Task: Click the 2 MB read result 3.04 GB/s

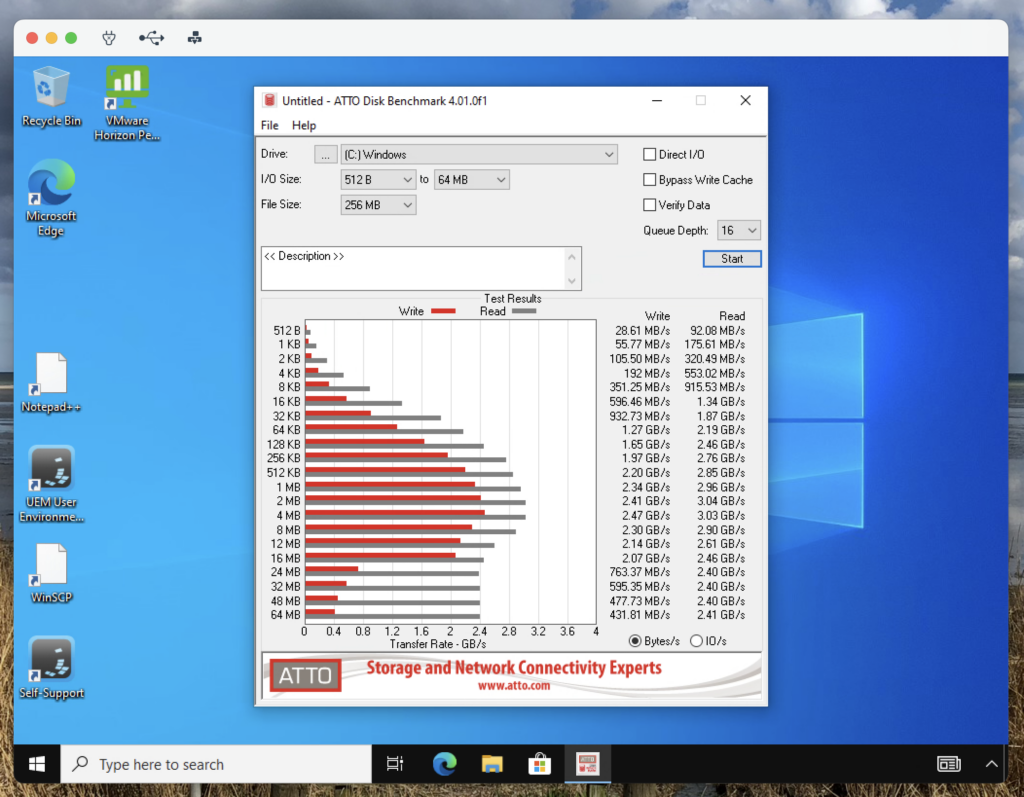Action: [721, 501]
